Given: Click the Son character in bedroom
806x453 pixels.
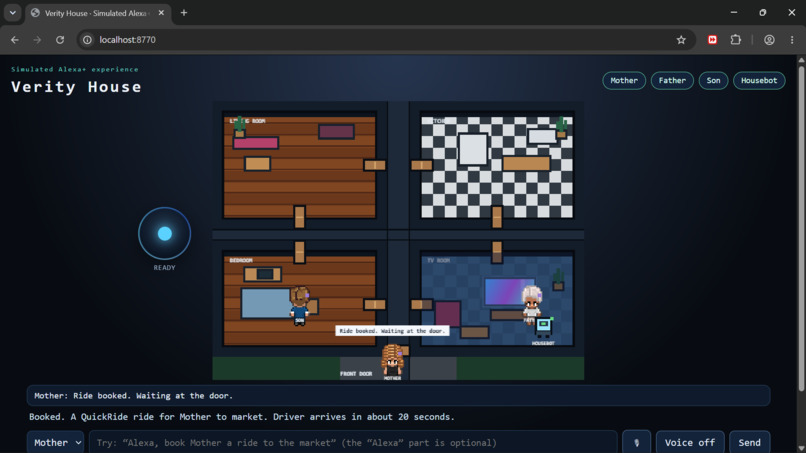Looking at the screenshot, I should tap(299, 305).
